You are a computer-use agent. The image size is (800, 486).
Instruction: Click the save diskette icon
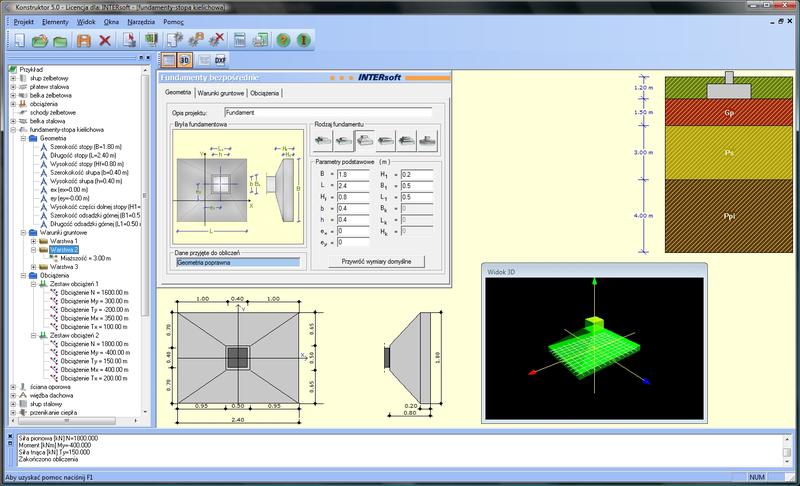pos(84,41)
